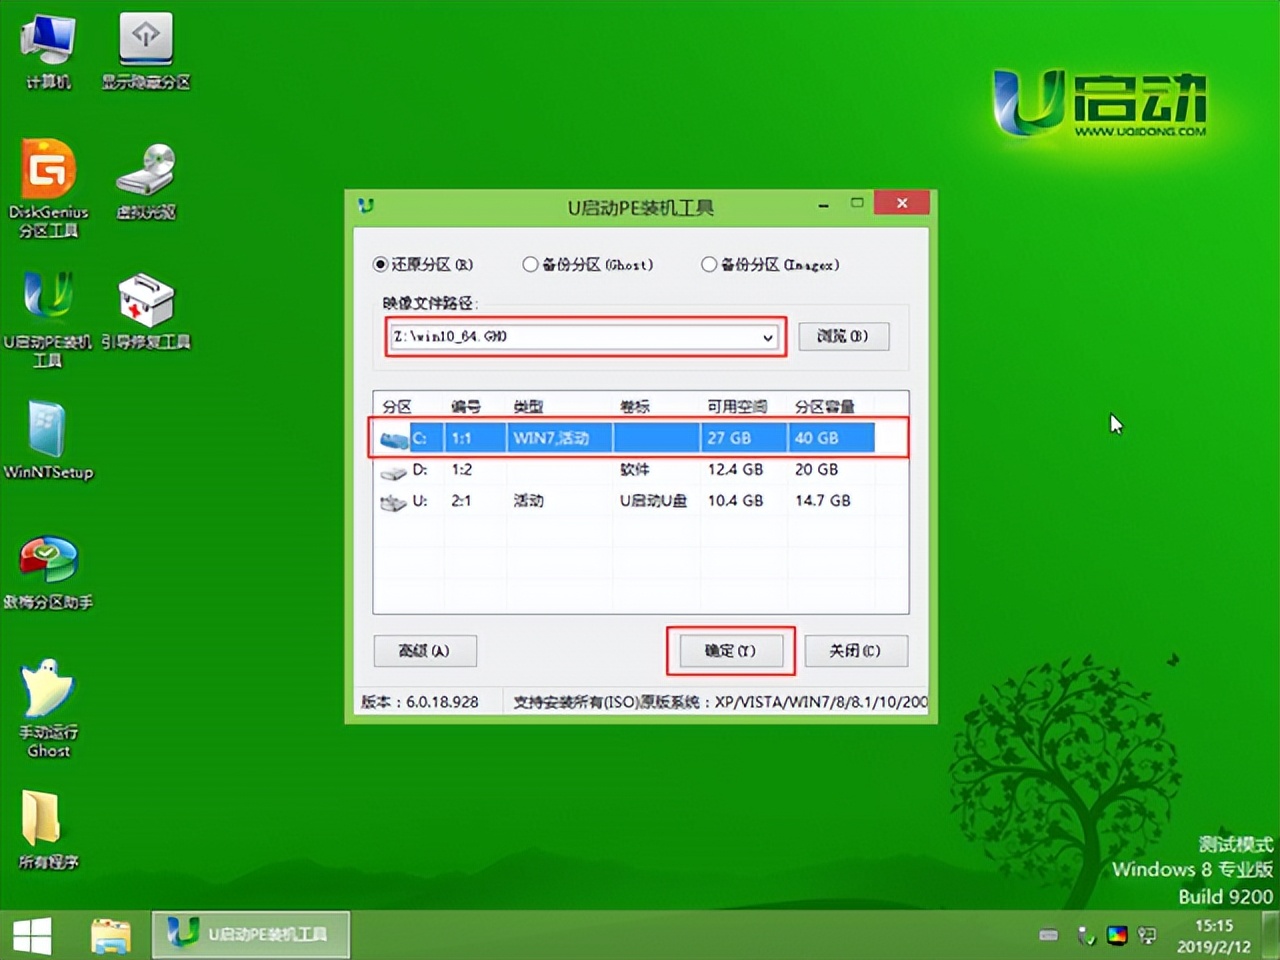Choose the 备份分区(Imagex) option

pos(708,264)
